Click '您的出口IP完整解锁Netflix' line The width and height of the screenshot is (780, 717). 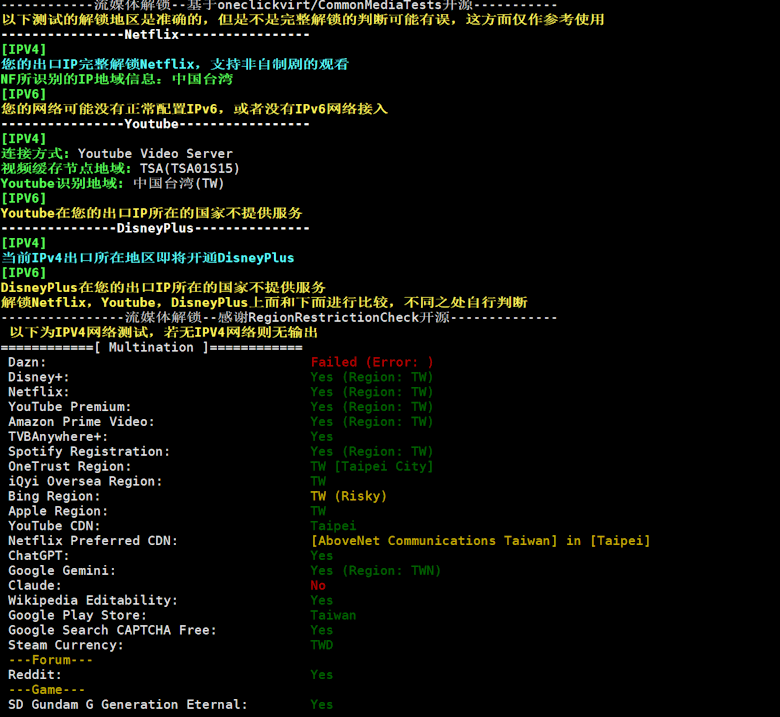pos(175,64)
